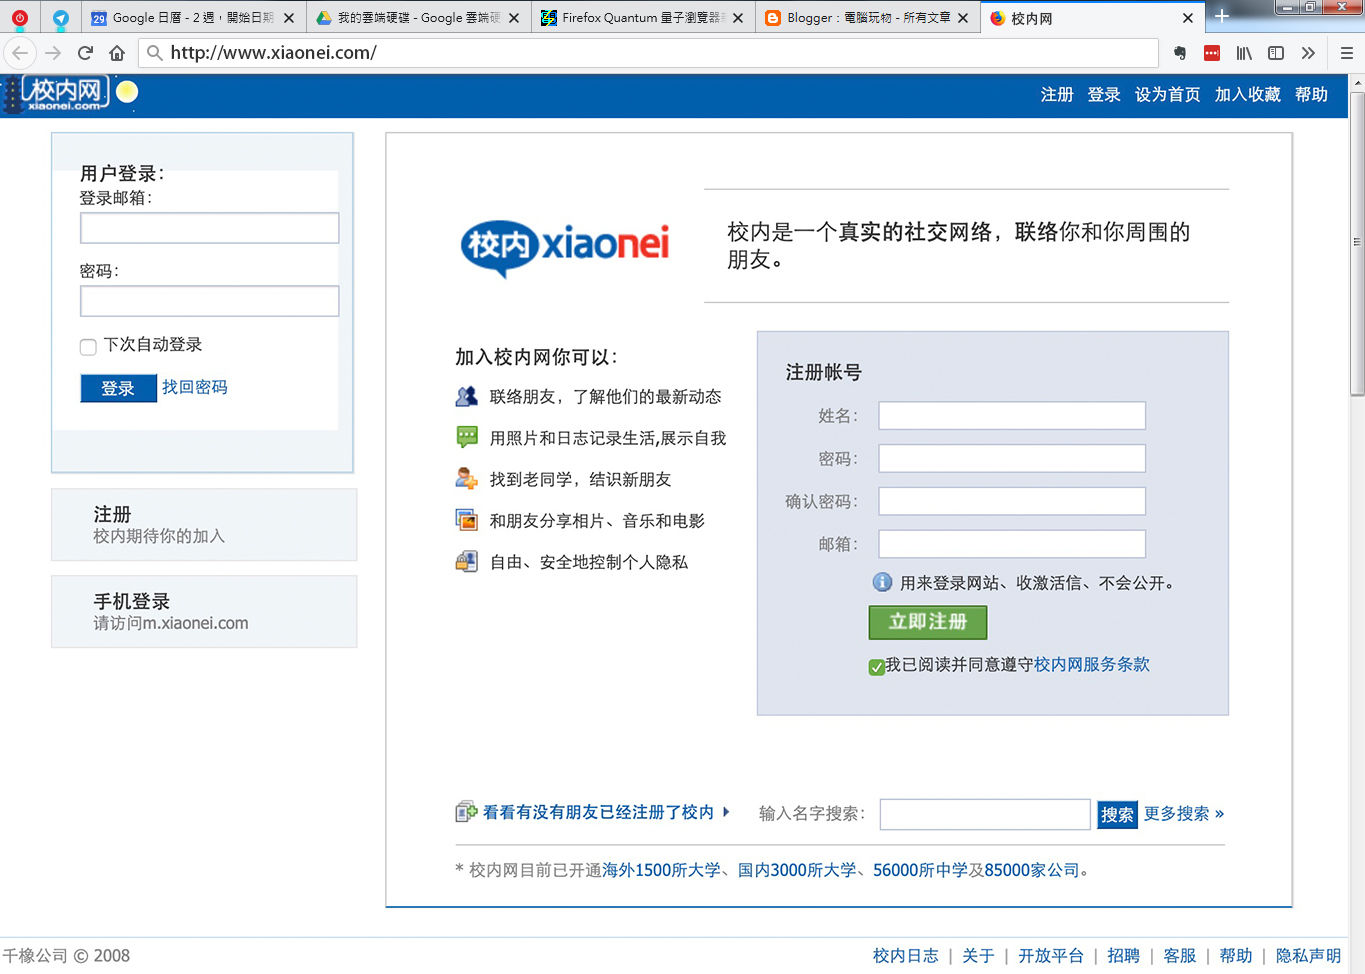This screenshot has width=1365, height=974.
Task: Click the green chat icon beside 用照片和日志记录生活
Action: click(466, 437)
